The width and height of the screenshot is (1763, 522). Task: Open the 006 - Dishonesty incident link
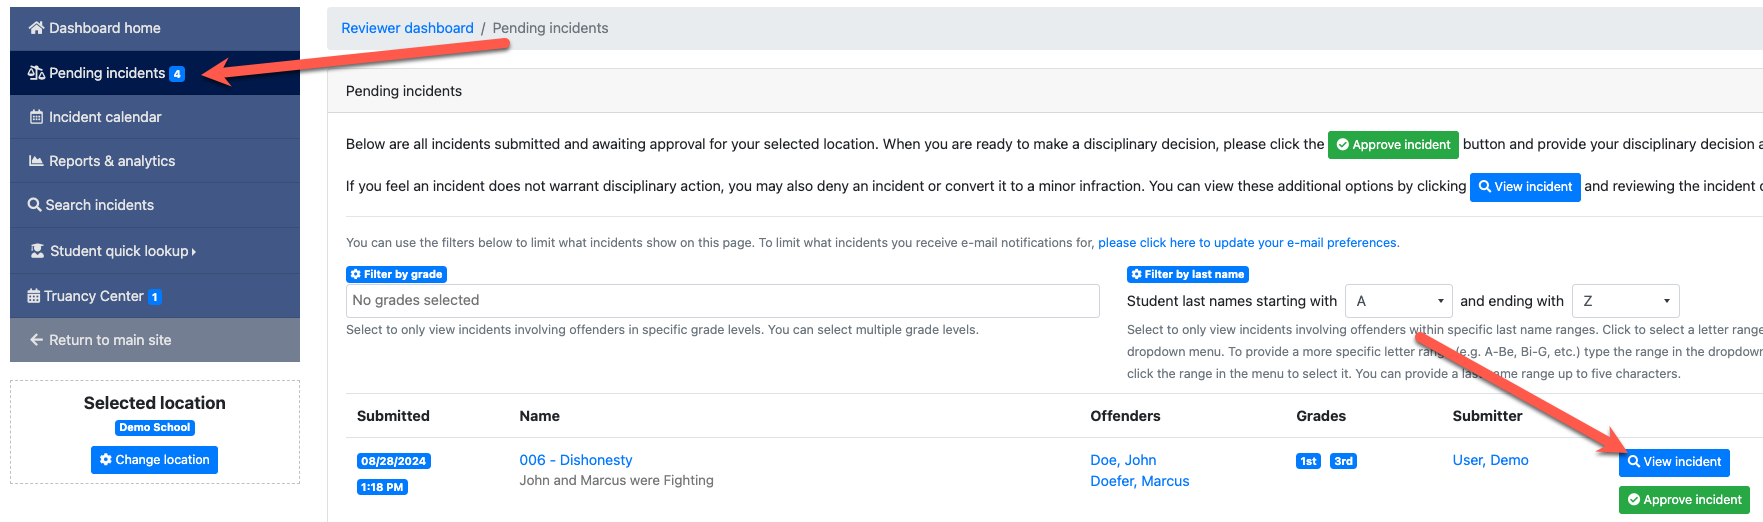pos(575,460)
